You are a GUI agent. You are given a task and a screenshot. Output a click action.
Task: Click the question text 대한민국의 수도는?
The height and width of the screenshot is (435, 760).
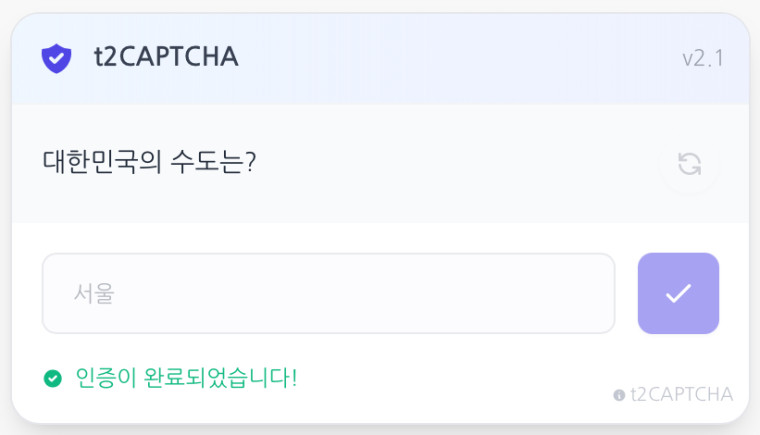coord(149,162)
